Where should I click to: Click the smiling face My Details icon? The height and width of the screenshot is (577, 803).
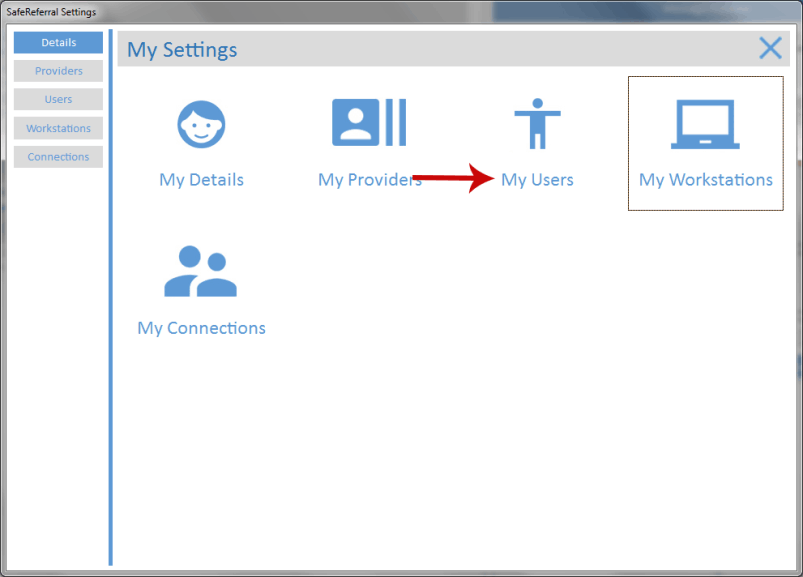click(201, 125)
